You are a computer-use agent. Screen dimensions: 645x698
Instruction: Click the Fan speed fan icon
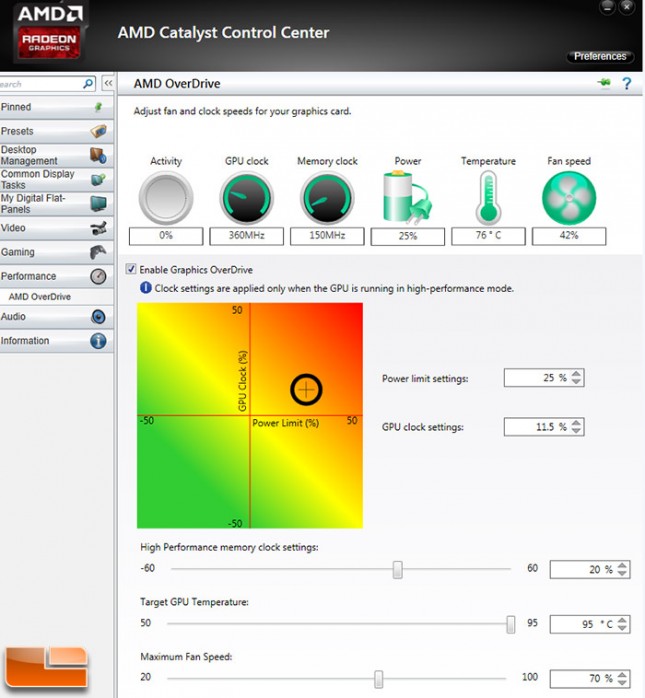pos(569,198)
